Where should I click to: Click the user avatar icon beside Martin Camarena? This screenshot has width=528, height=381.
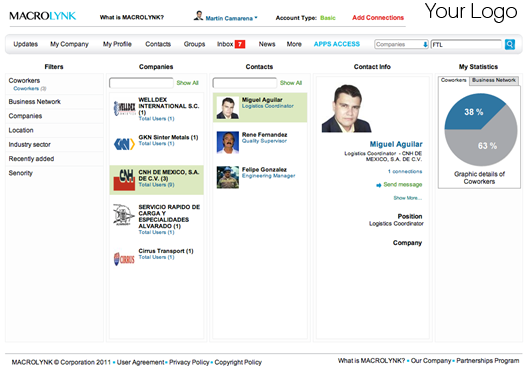(x=198, y=16)
